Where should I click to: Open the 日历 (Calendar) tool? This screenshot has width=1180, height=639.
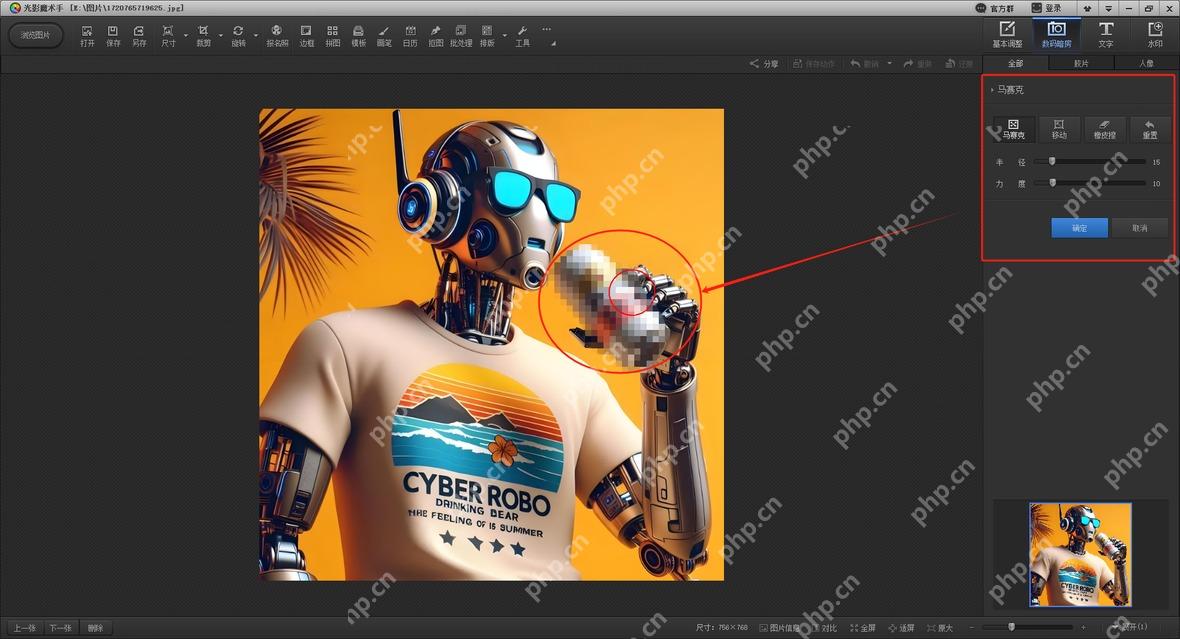pos(410,35)
